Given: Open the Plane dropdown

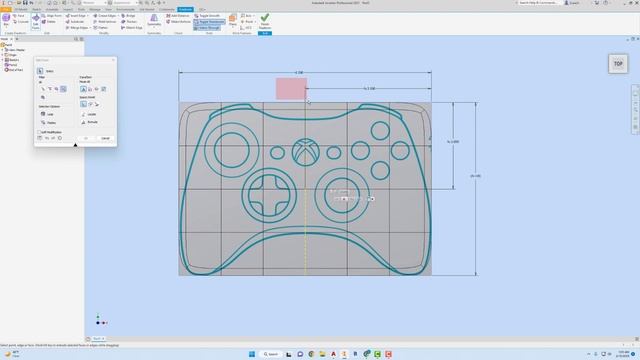Looking at the screenshot, I should point(233,27).
